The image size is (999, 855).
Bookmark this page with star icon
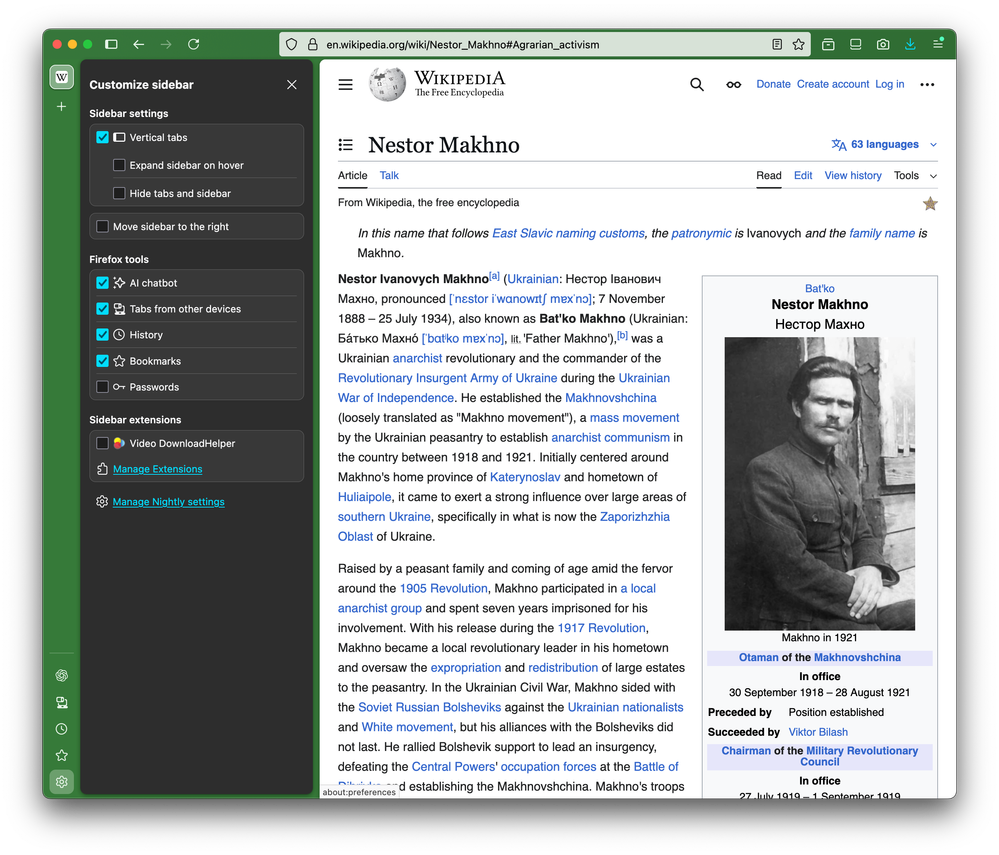click(798, 44)
